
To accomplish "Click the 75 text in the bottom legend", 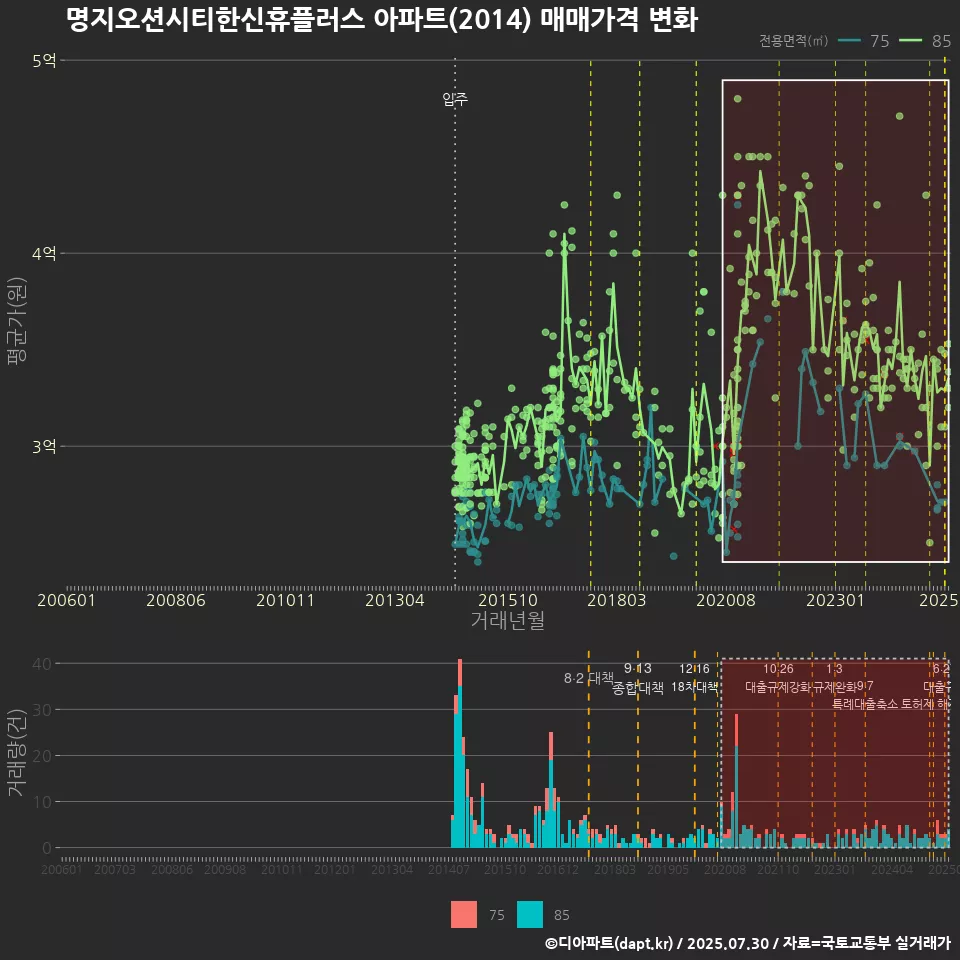I will [497, 915].
